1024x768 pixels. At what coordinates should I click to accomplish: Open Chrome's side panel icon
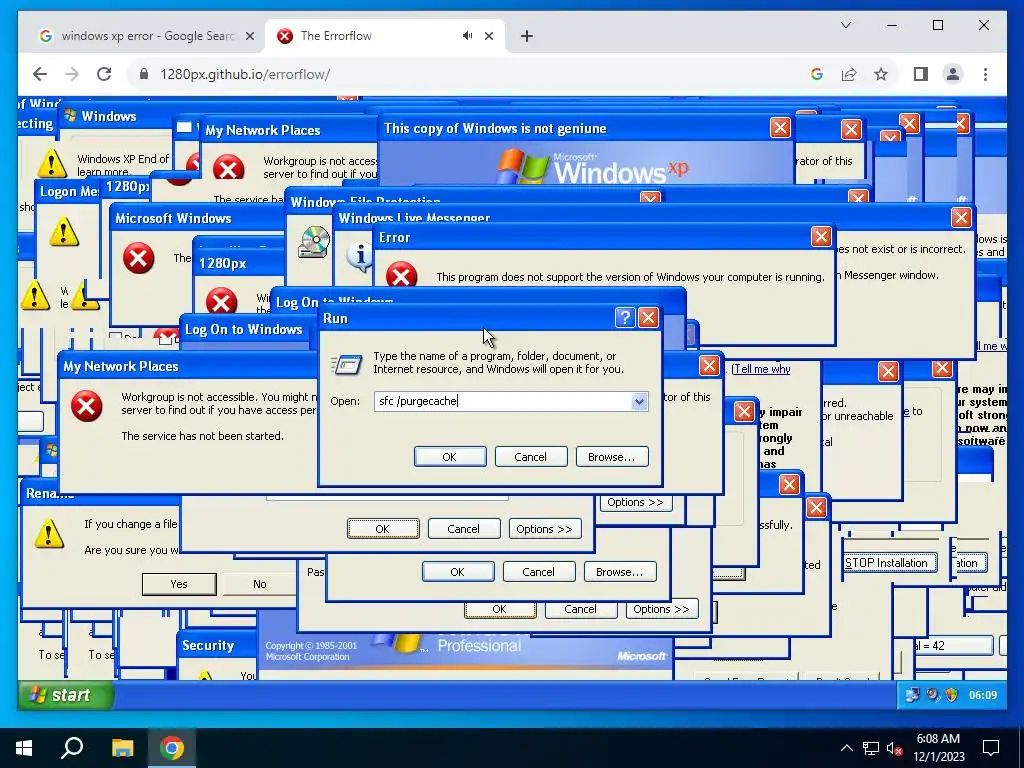pos(921,74)
